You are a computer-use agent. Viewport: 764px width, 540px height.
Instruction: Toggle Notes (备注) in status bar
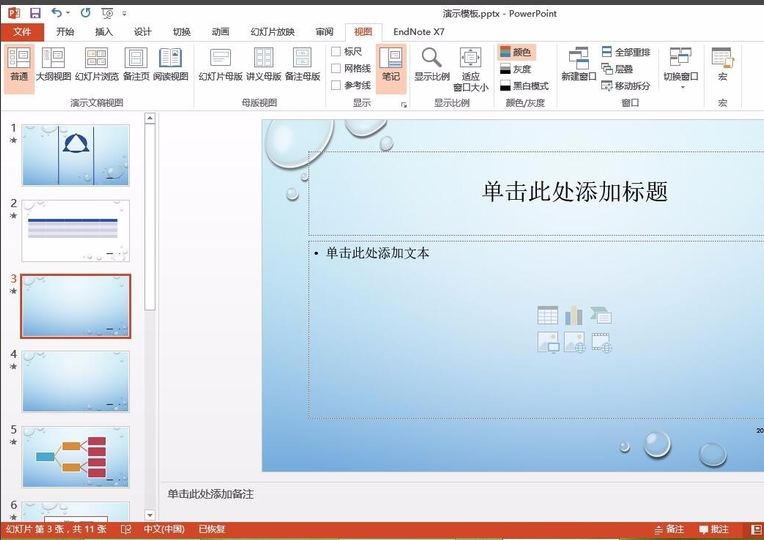[x=669, y=529]
